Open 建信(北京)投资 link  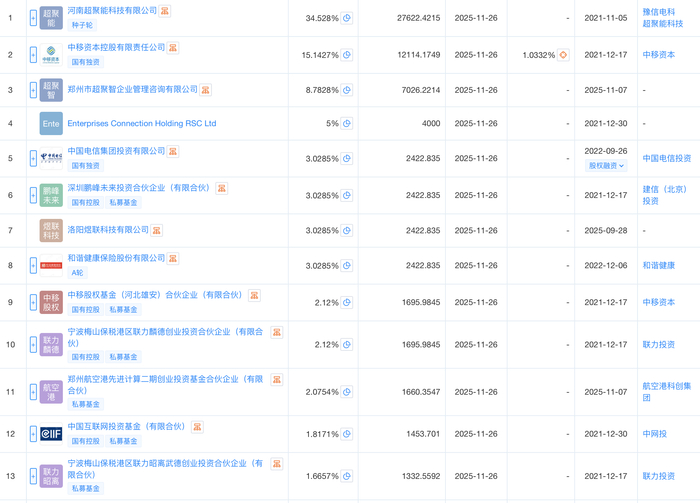click(x=664, y=195)
